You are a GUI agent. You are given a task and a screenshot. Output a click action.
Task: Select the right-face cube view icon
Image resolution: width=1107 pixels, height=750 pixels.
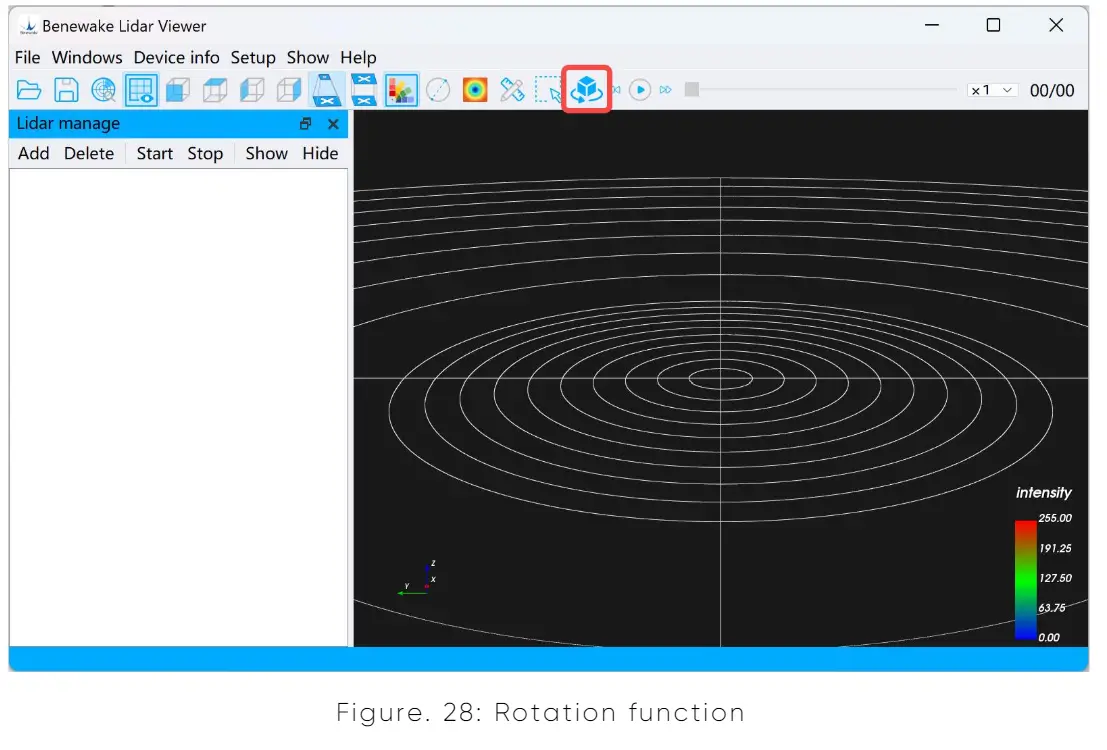coord(289,90)
